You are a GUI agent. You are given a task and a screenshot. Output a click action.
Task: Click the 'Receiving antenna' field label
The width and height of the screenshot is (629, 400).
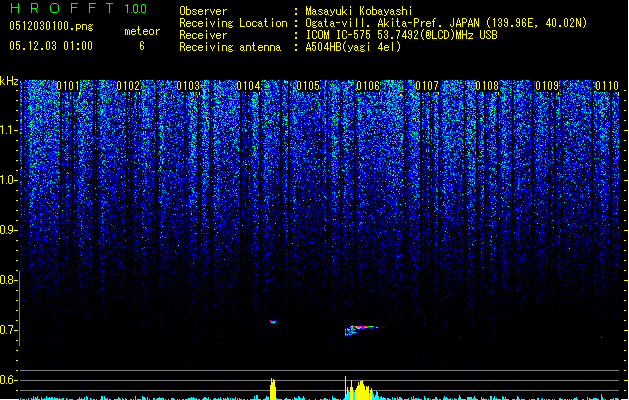[x=230, y=47]
